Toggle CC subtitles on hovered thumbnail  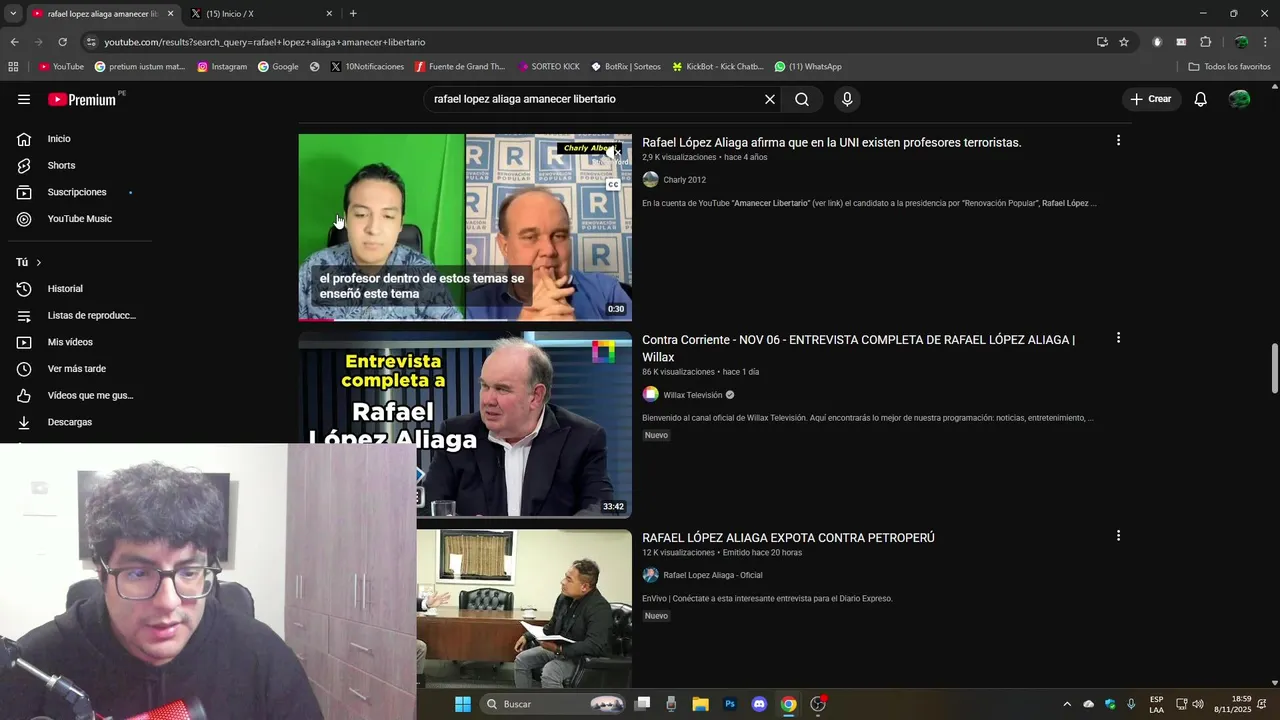coord(613,185)
